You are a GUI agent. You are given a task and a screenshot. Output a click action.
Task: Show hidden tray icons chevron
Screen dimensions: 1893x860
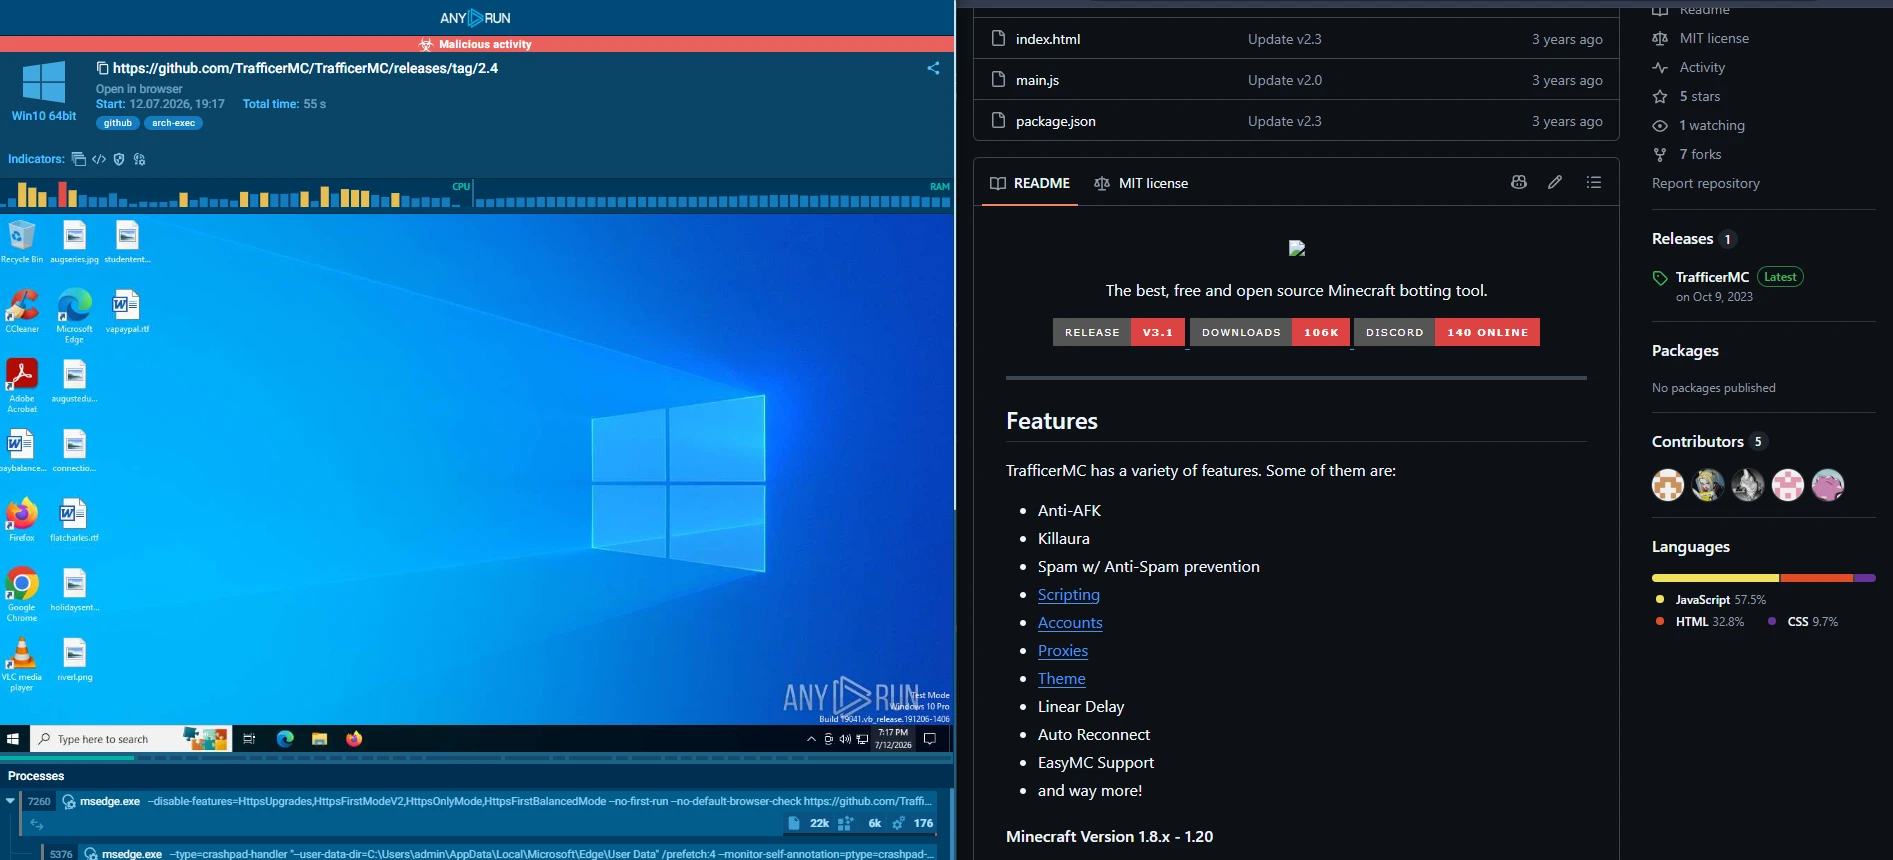coord(811,739)
